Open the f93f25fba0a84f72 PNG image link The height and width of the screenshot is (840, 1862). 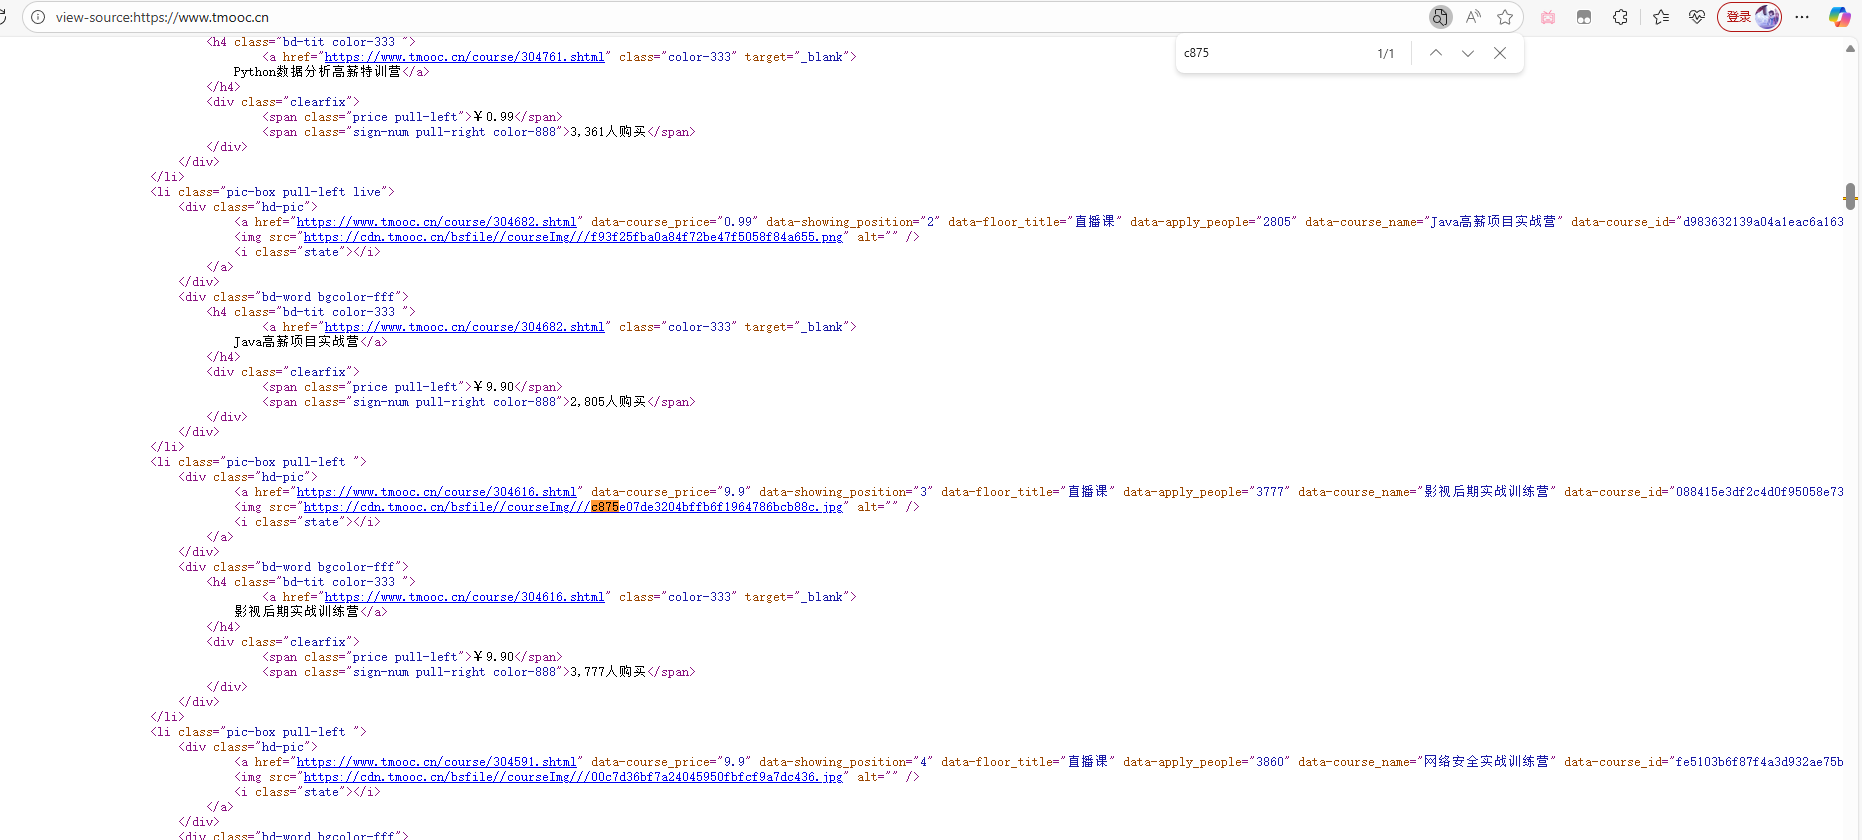574,237
